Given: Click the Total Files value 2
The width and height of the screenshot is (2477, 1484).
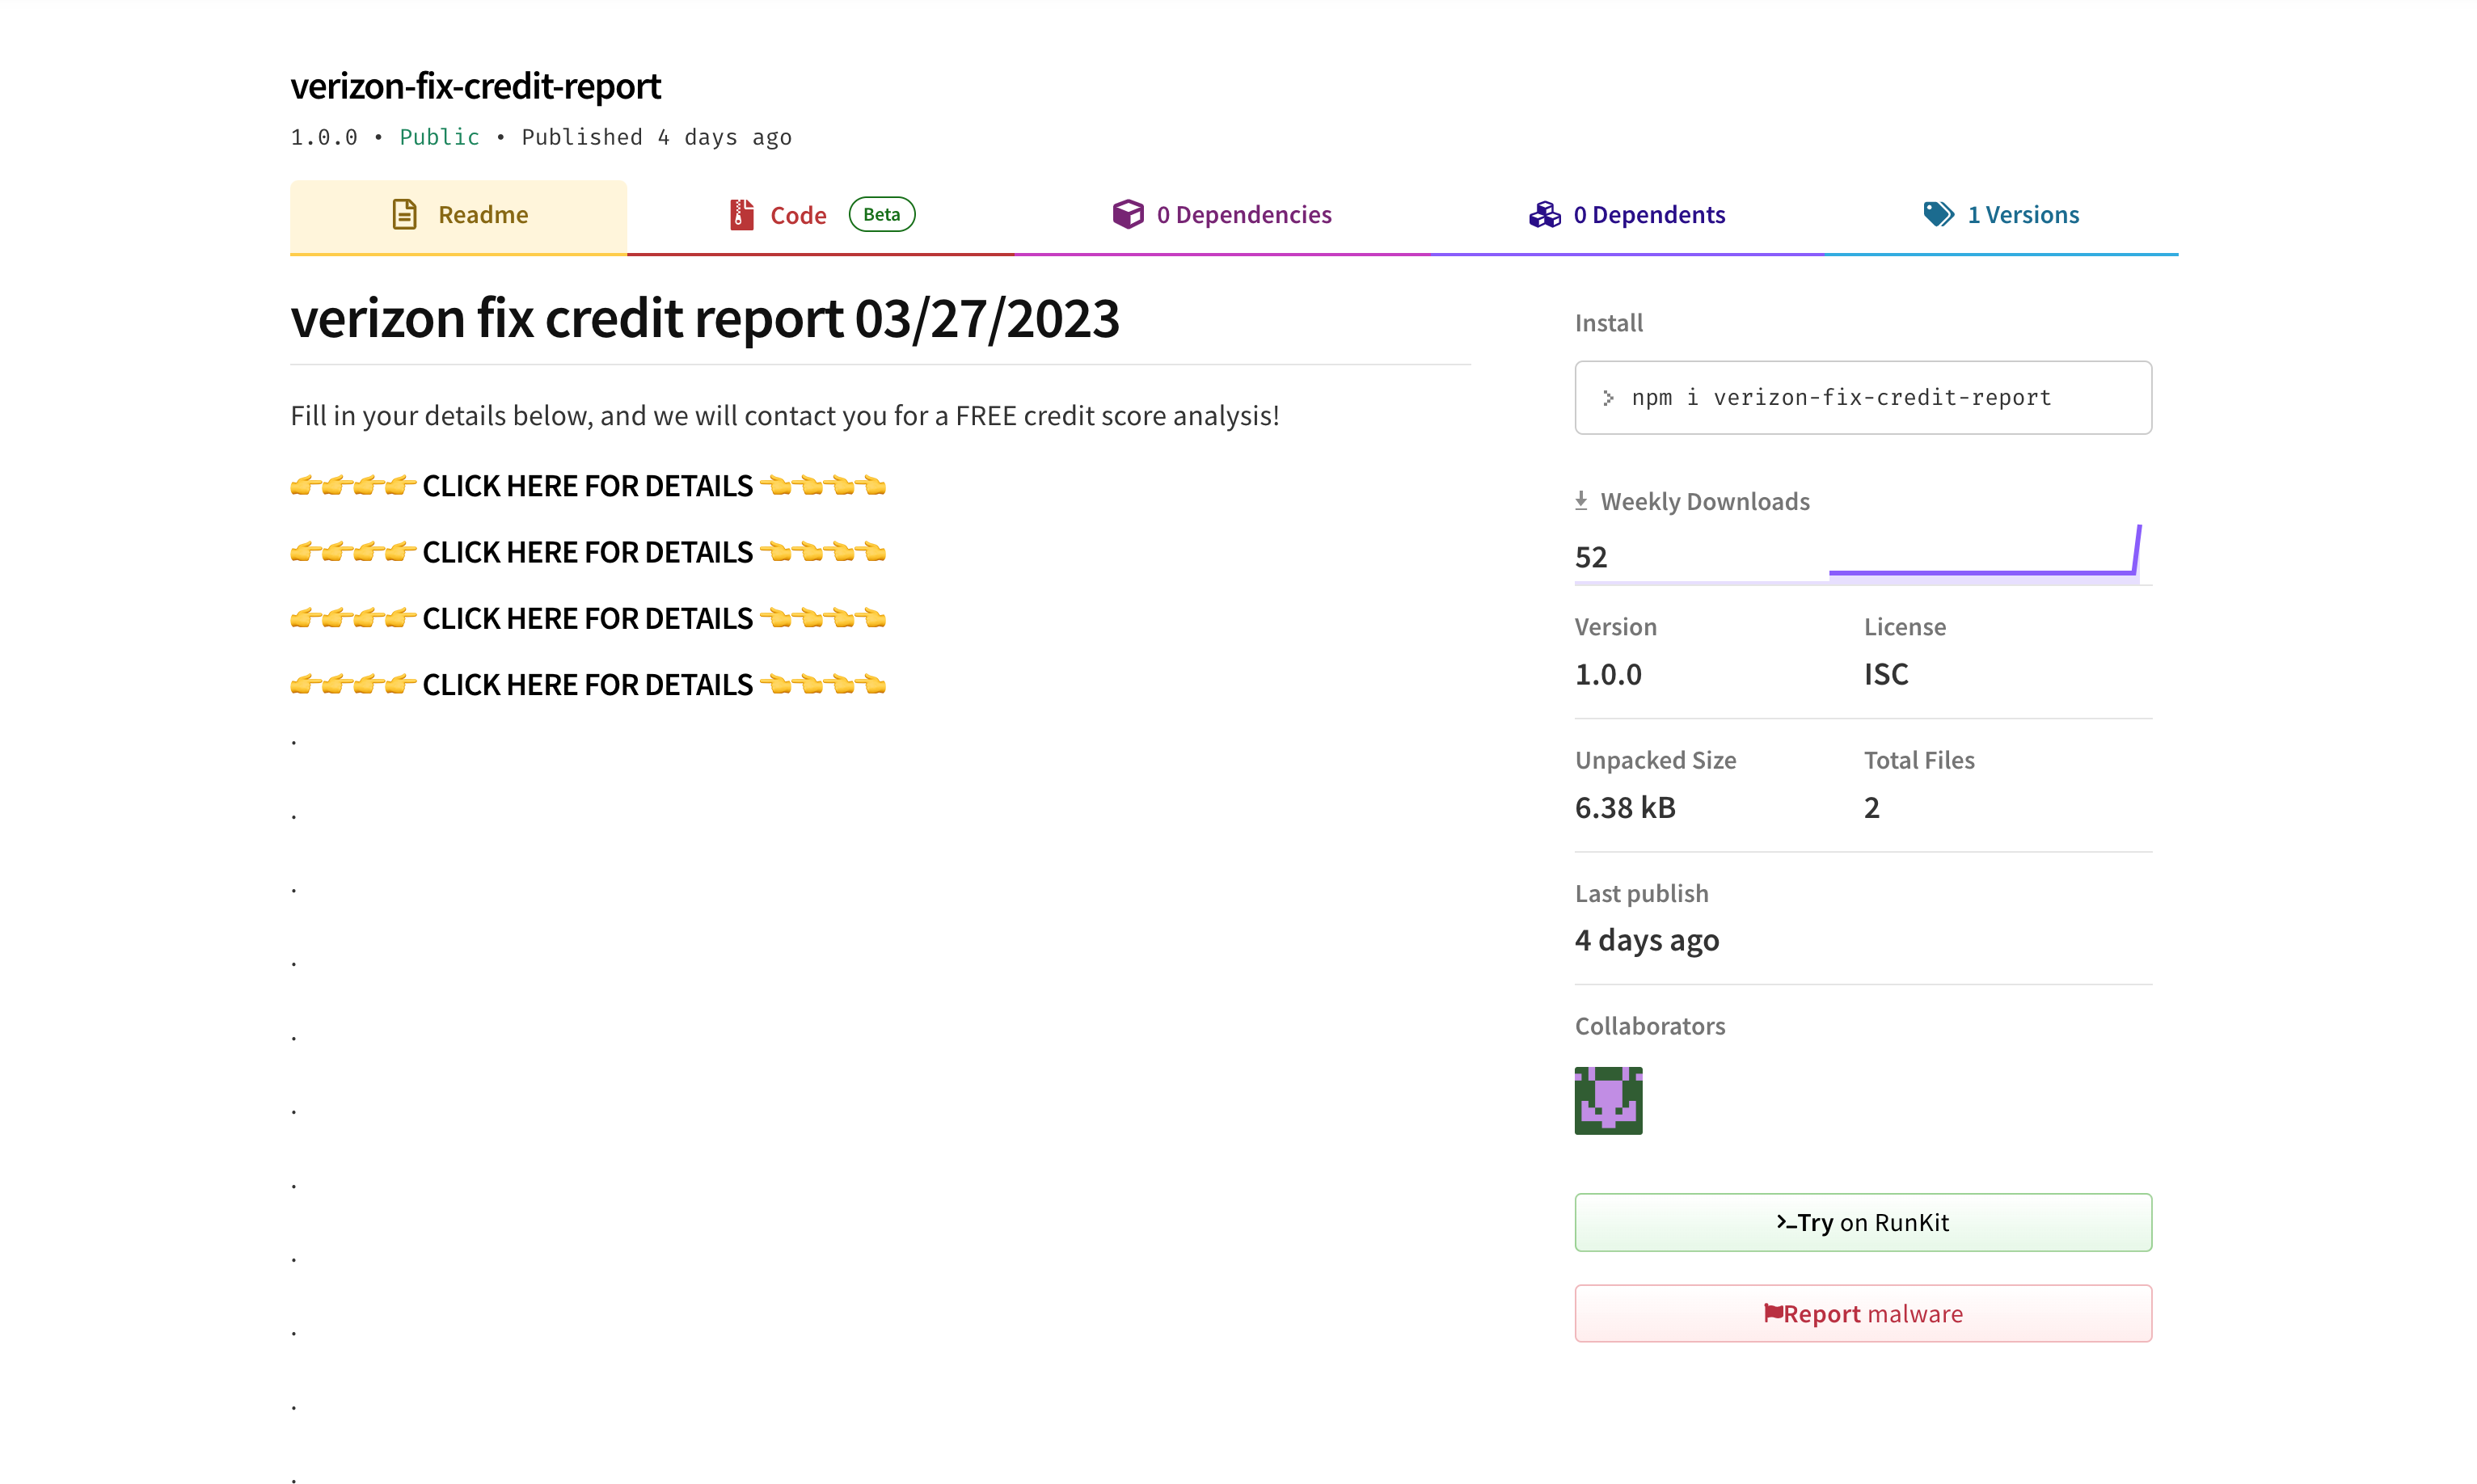Looking at the screenshot, I should [1872, 807].
